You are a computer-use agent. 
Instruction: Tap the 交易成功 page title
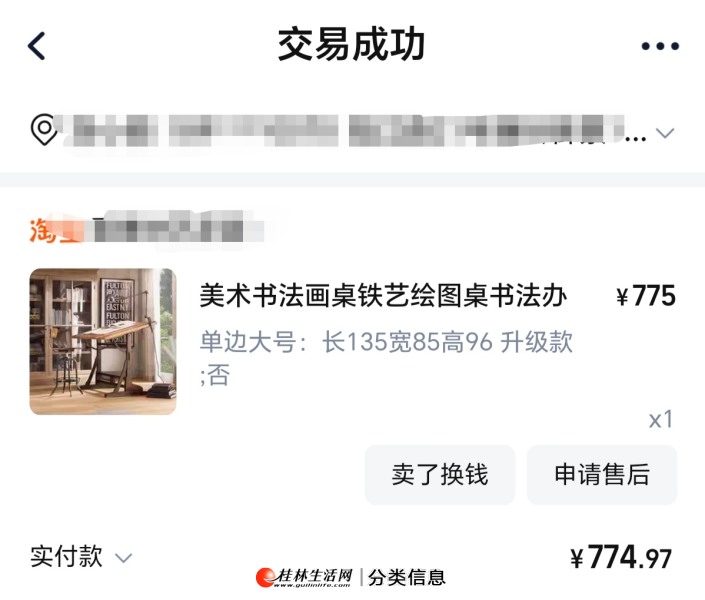pyautogui.click(x=351, y=44)
